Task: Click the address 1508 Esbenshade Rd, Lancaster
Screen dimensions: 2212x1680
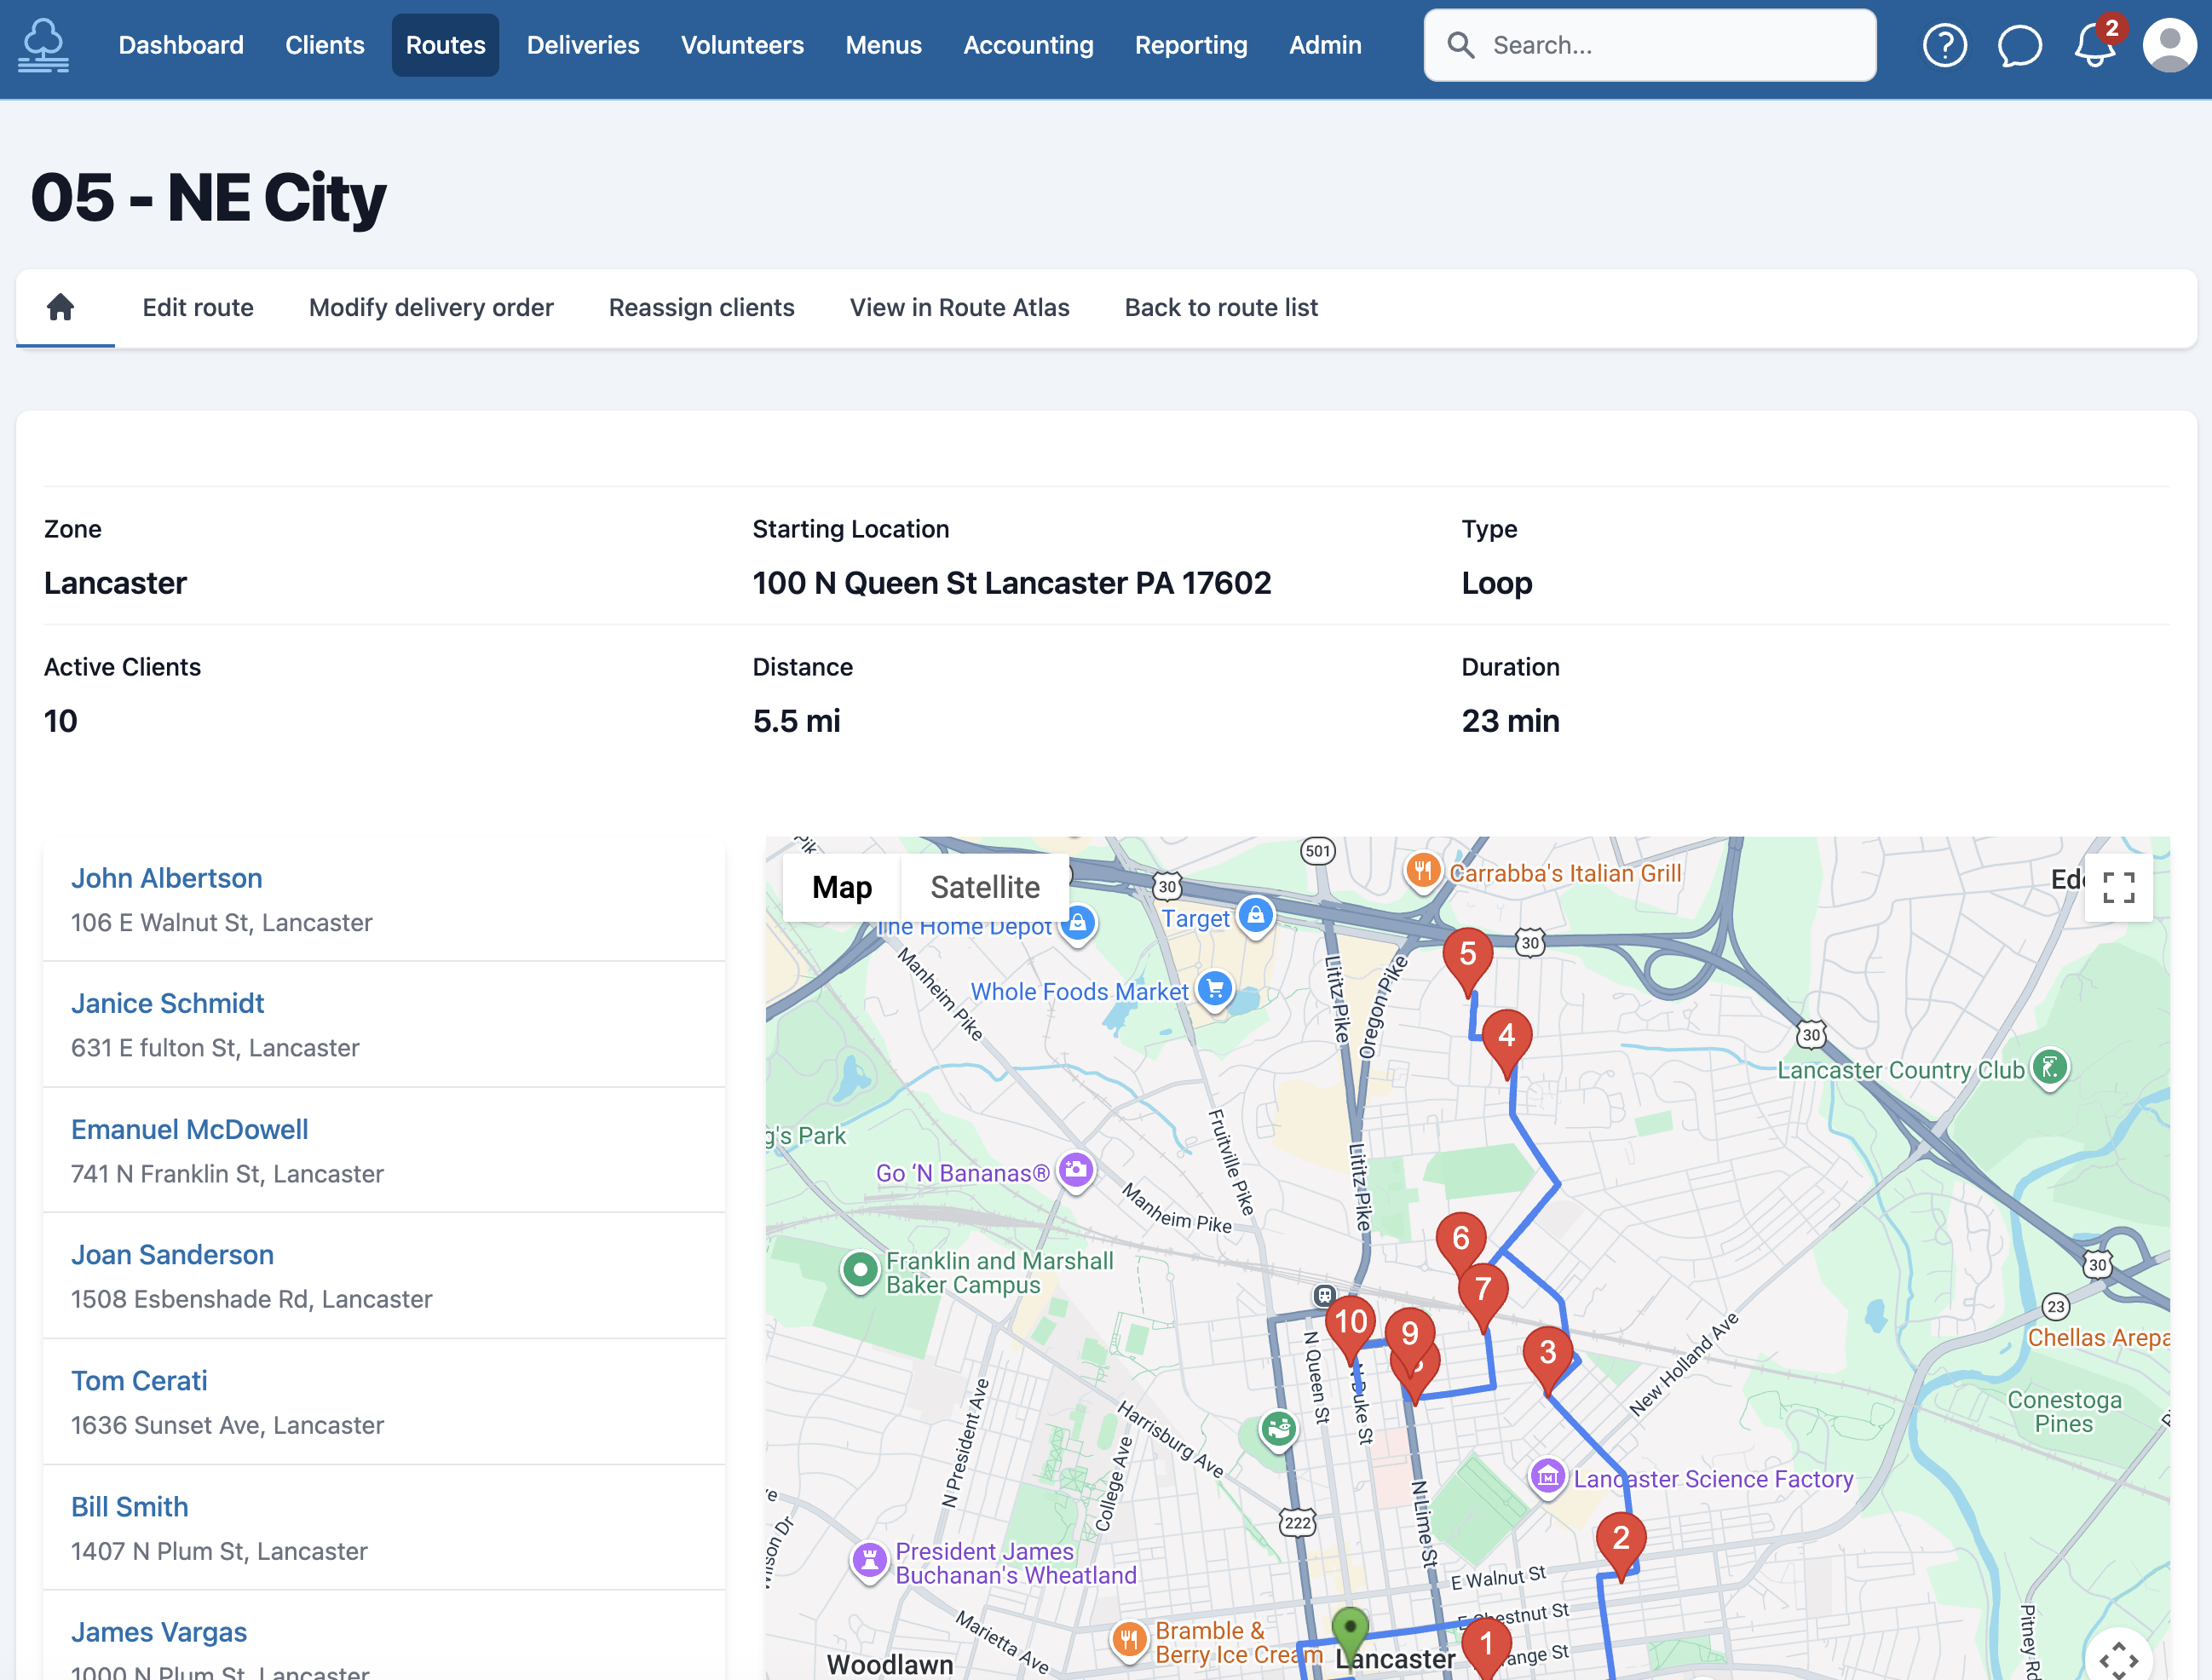Action: pos(251,1298)
